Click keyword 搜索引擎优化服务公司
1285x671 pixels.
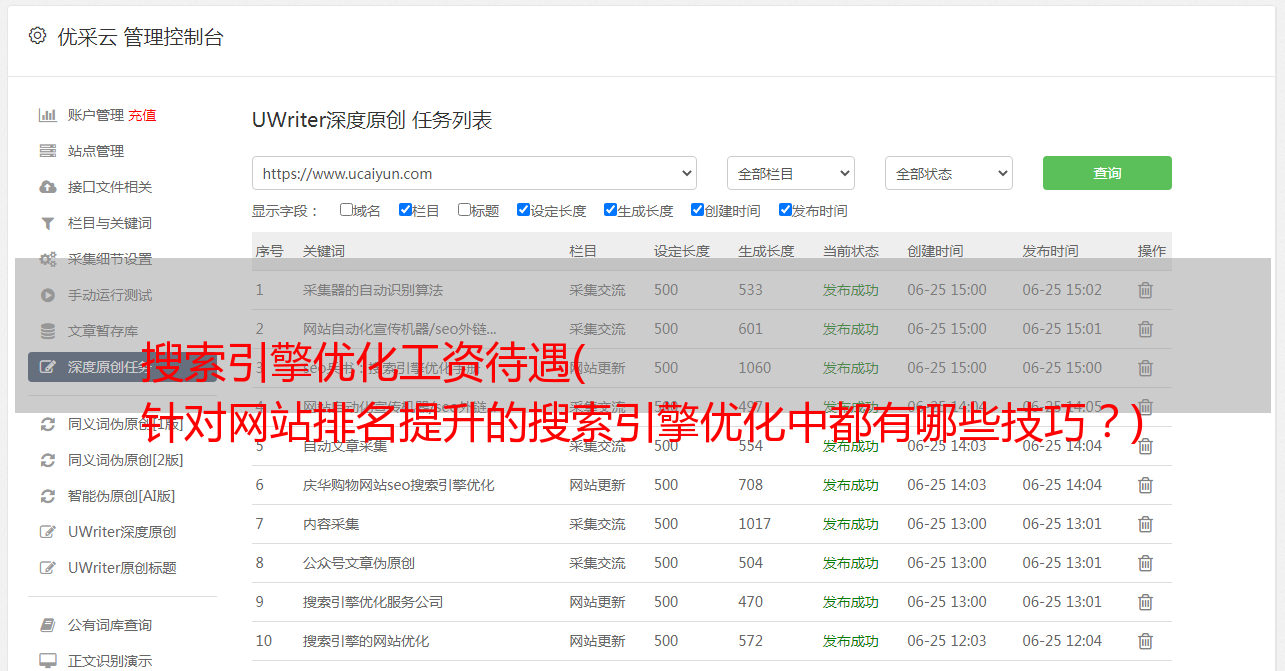[373, 602]
